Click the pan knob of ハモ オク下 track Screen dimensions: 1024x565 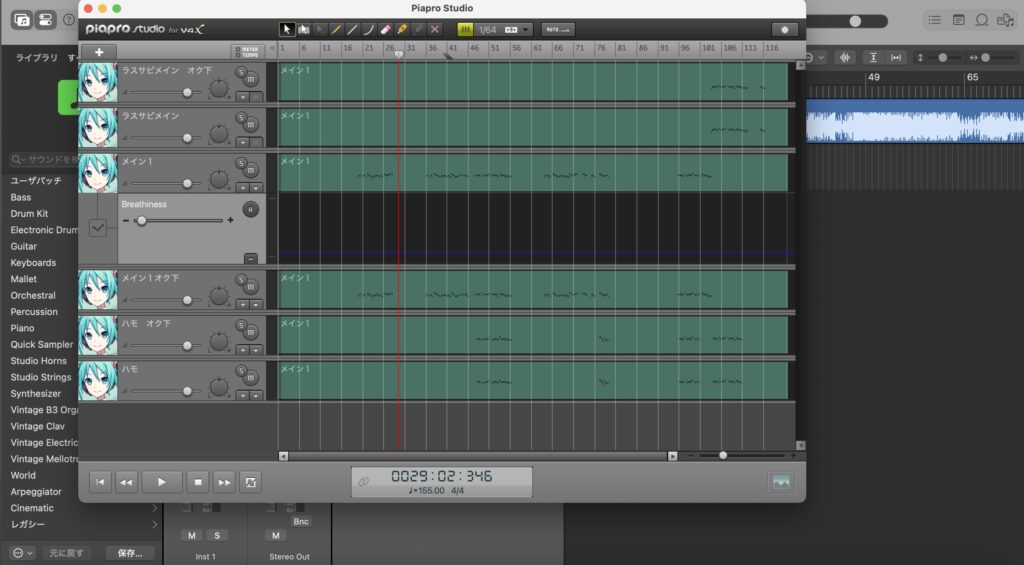(219, 341)
